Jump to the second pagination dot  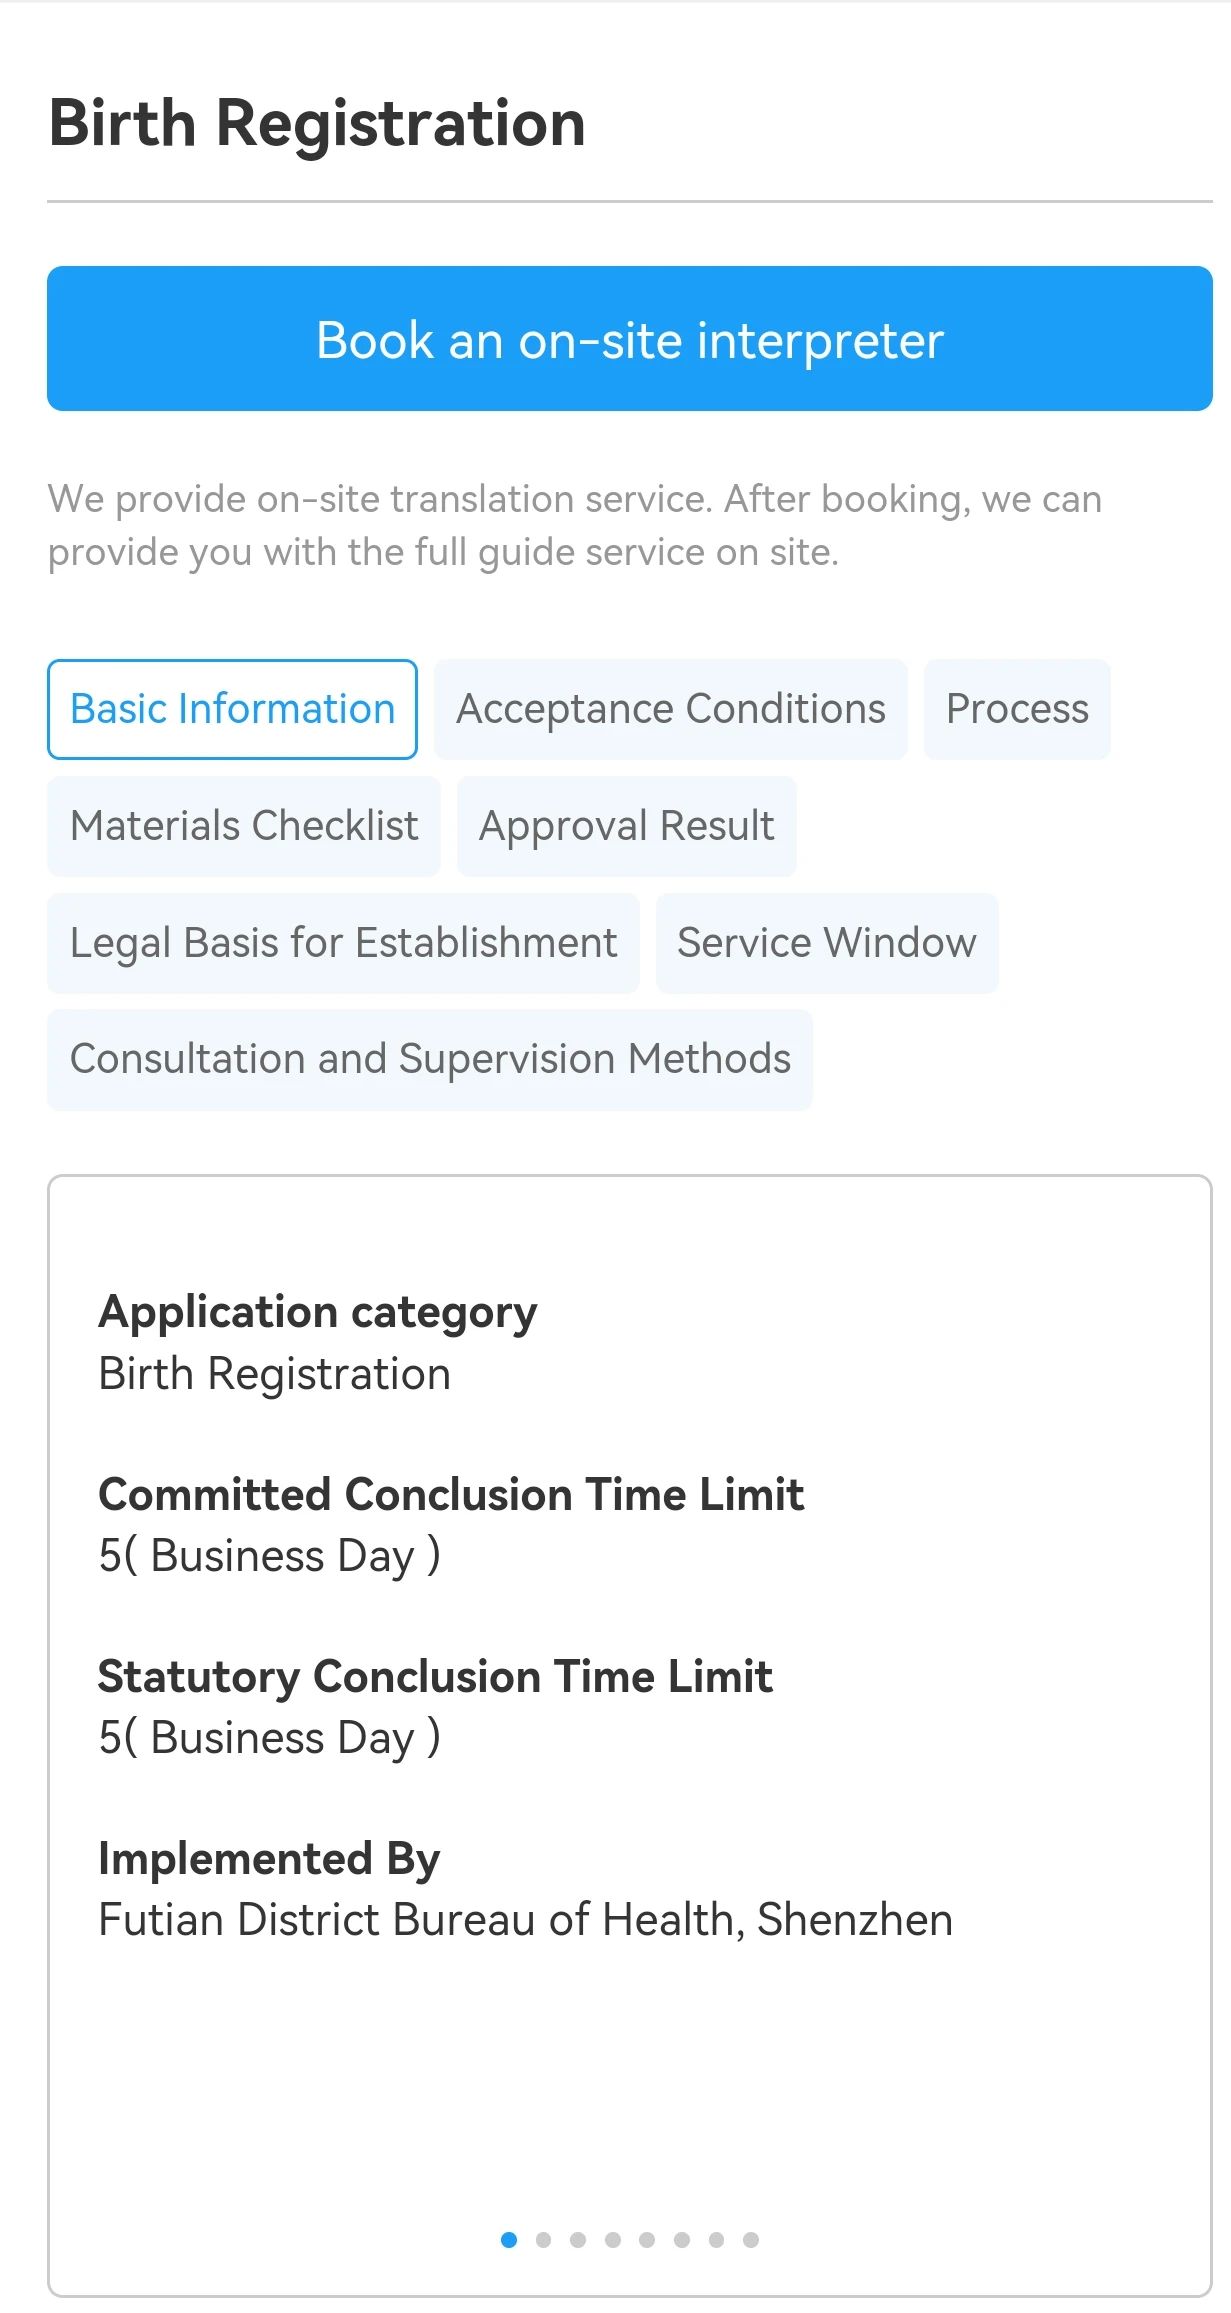pyautogui.click(x=543, y=2240)
